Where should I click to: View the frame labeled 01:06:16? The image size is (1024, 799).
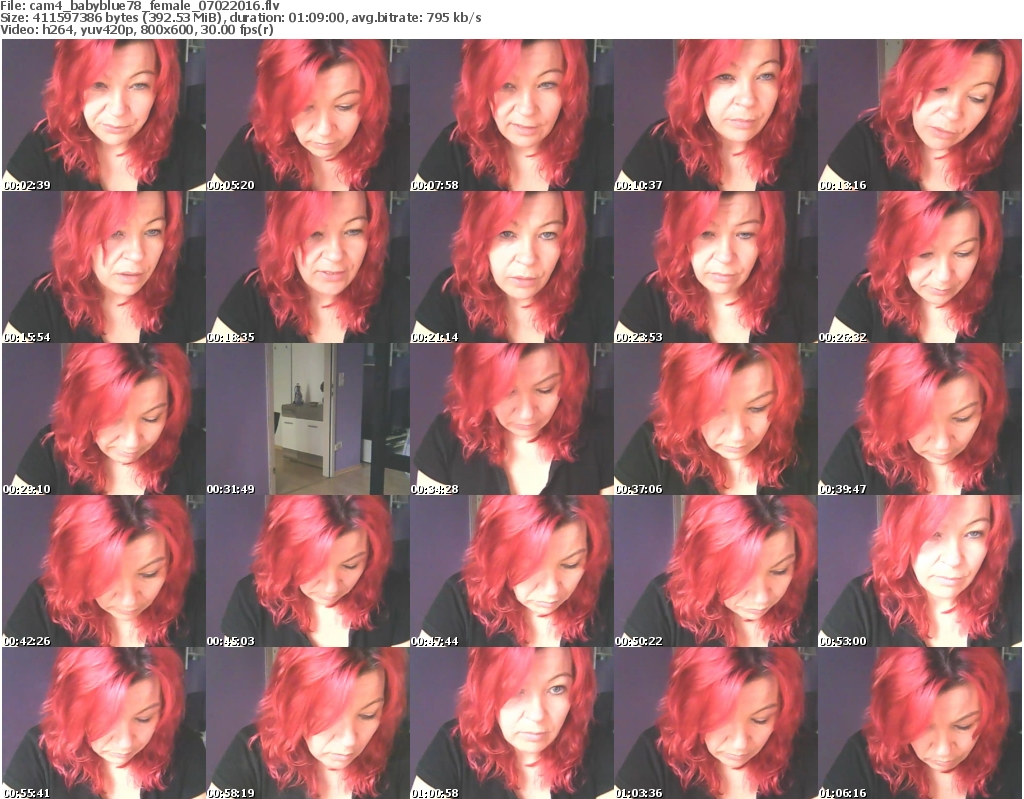tap(920, 723)
